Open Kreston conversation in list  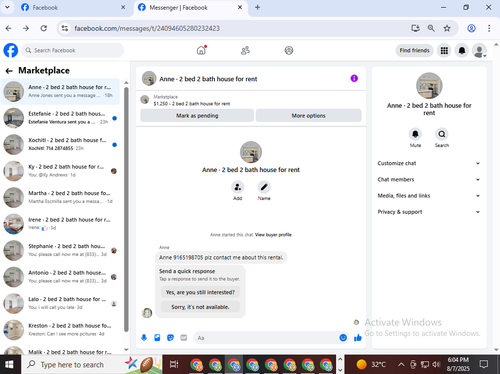[x=61, y=330]
